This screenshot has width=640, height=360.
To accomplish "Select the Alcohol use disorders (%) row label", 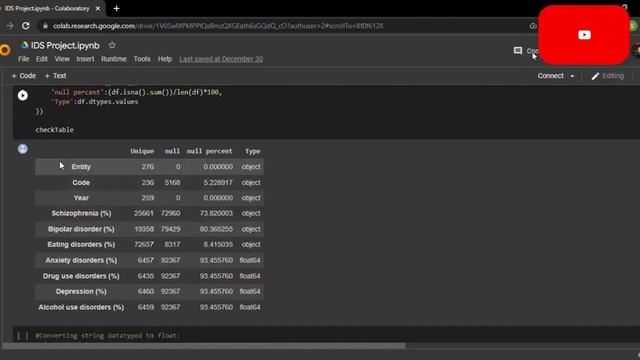I will 81,307.
